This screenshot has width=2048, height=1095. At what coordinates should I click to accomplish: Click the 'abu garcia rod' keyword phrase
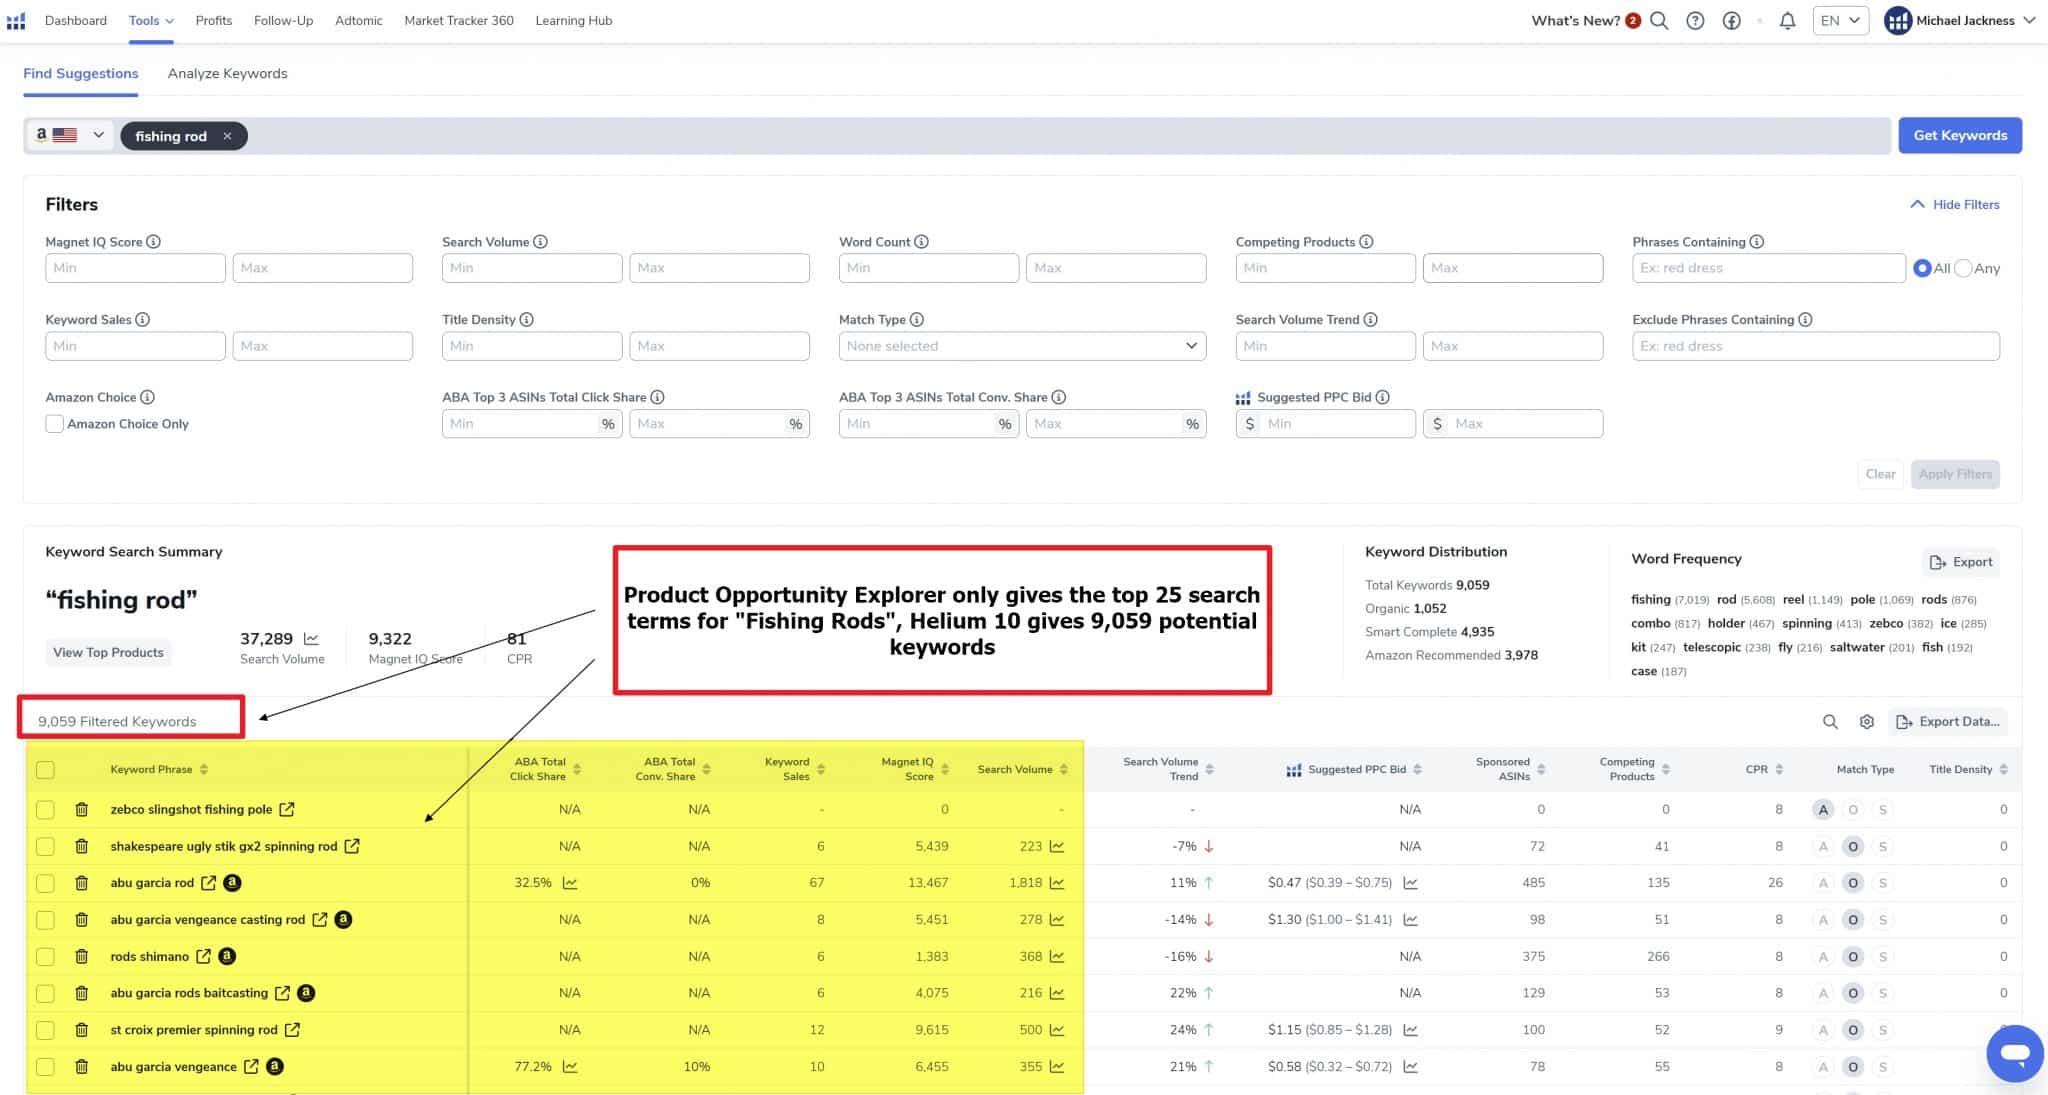pos(152,883)
